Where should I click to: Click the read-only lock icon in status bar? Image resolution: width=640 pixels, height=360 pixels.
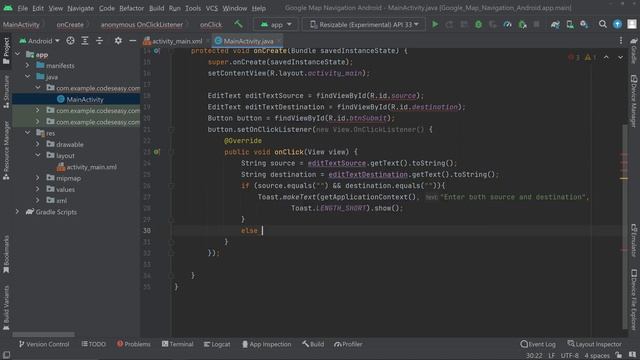(x=619, y=355)
